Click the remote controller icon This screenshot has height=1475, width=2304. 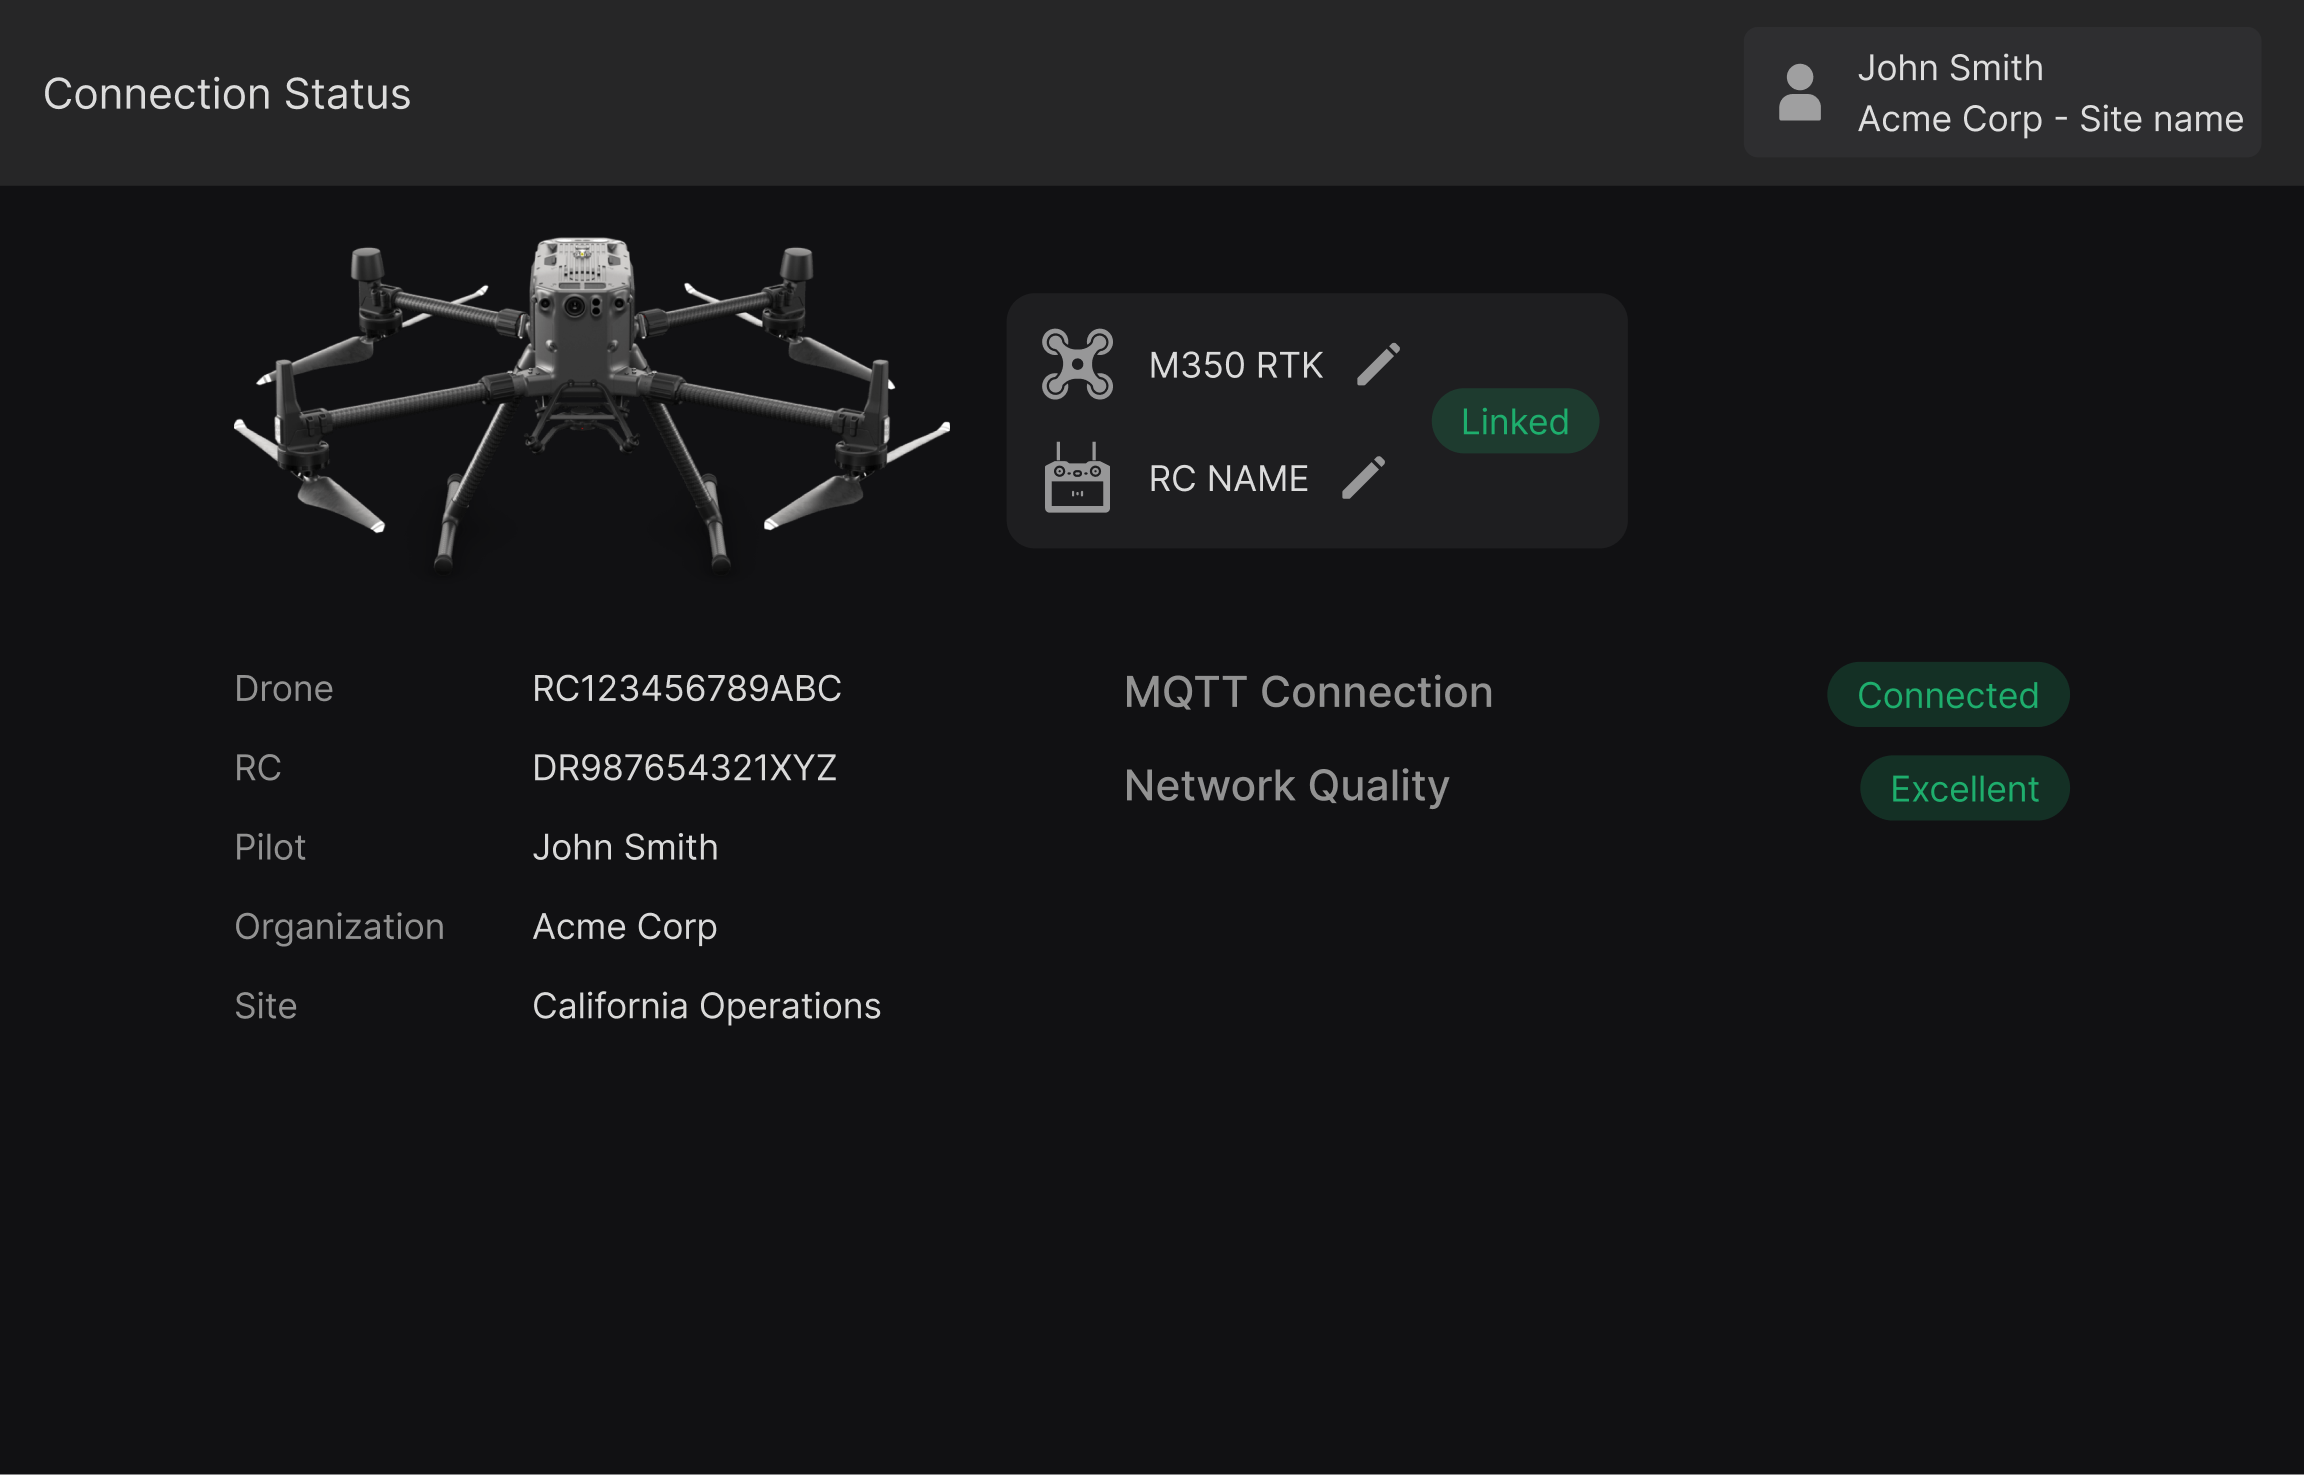(x=1077, y=478)
